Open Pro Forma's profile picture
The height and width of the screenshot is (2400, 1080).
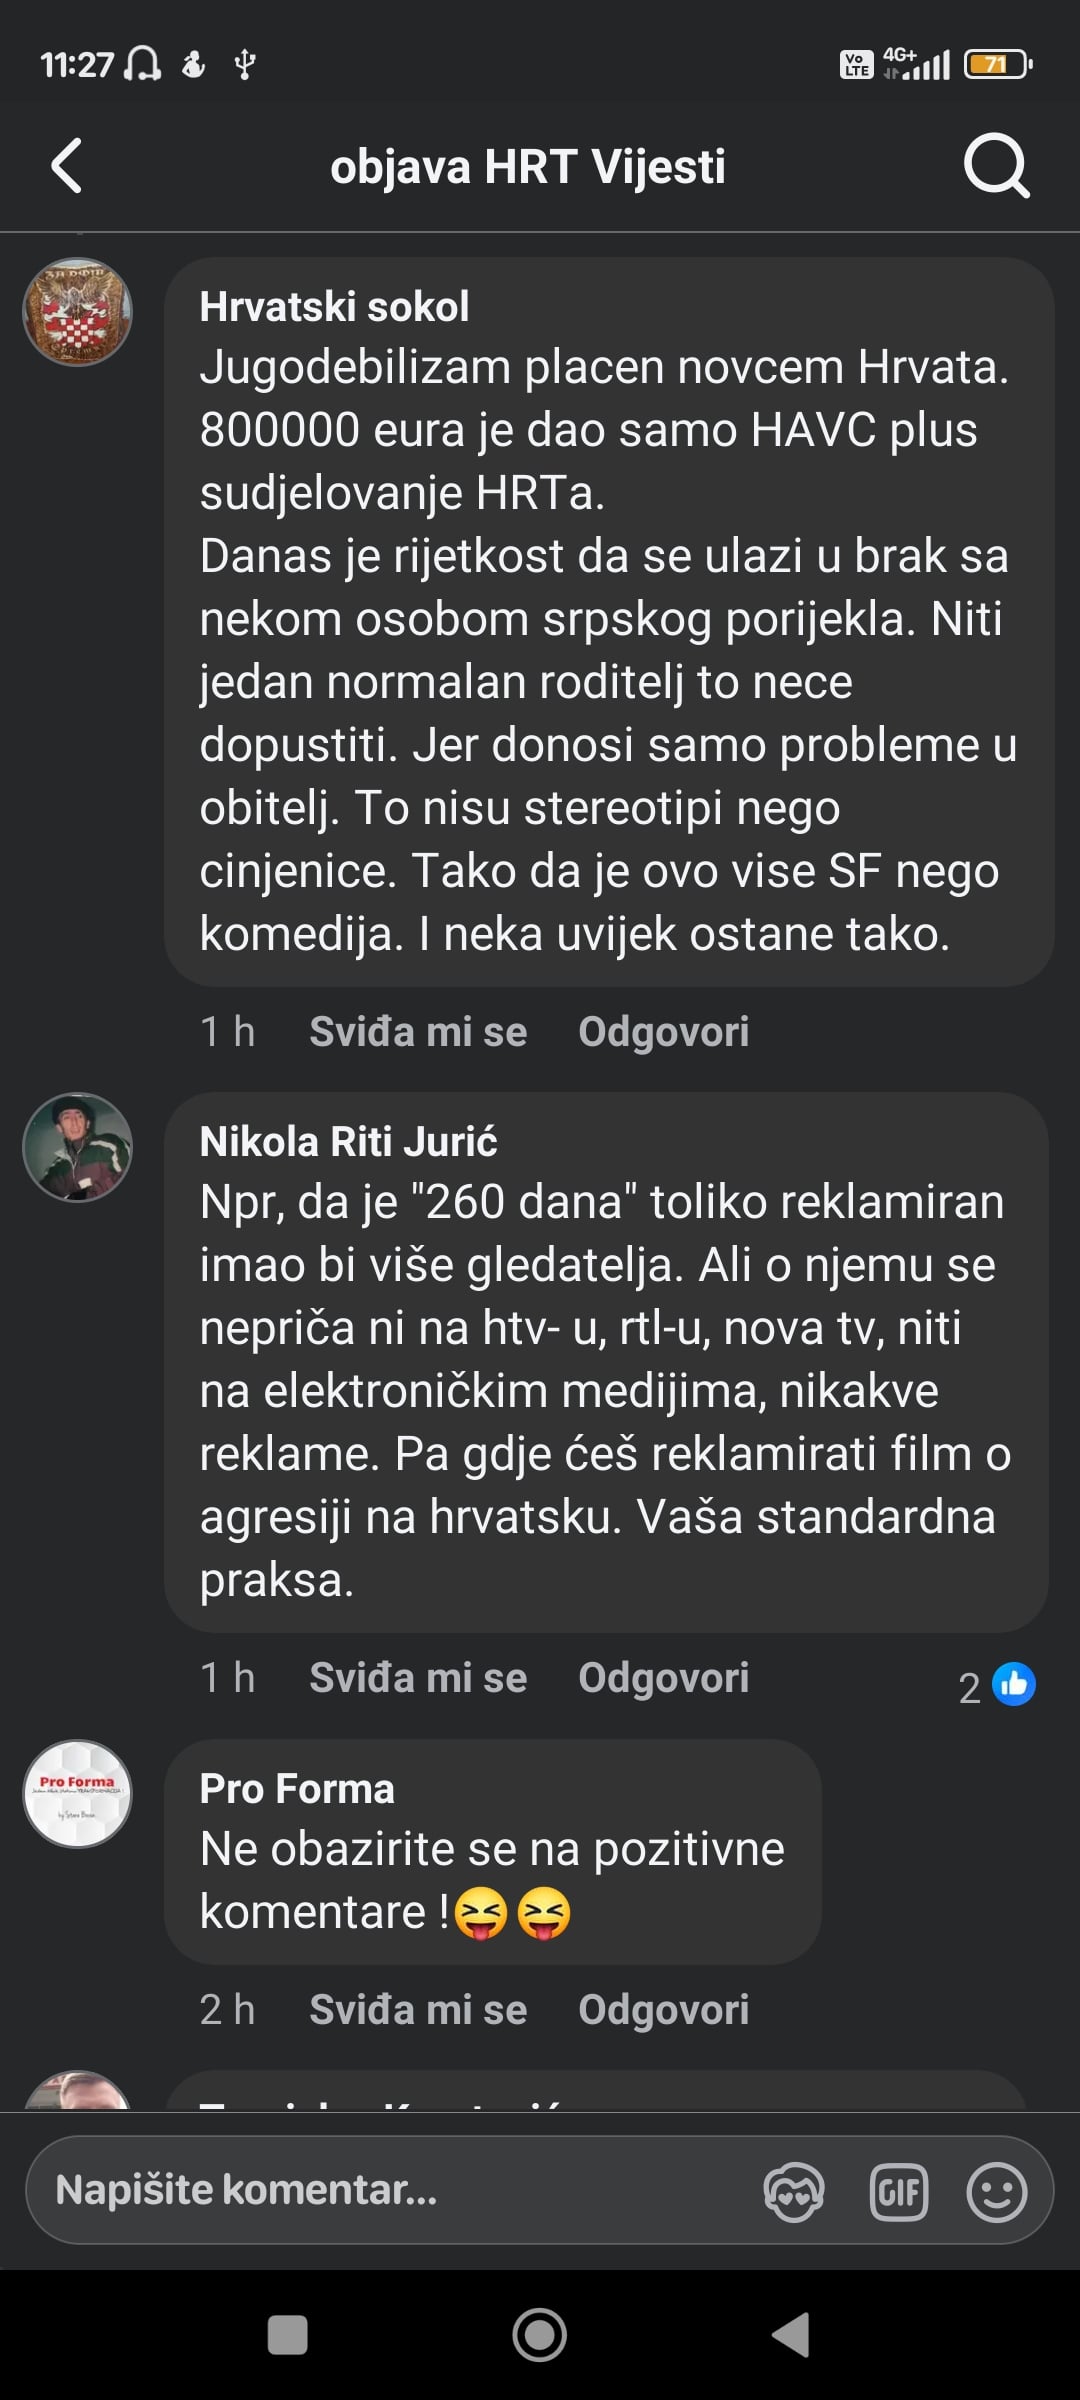tap(78, 1793)
